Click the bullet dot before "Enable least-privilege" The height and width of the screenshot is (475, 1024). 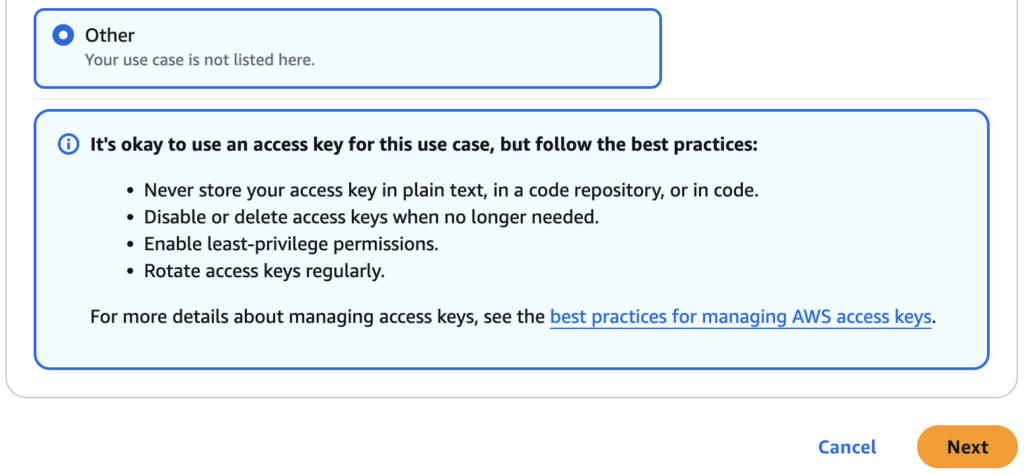pyautogui.click(x=132, y=244)
